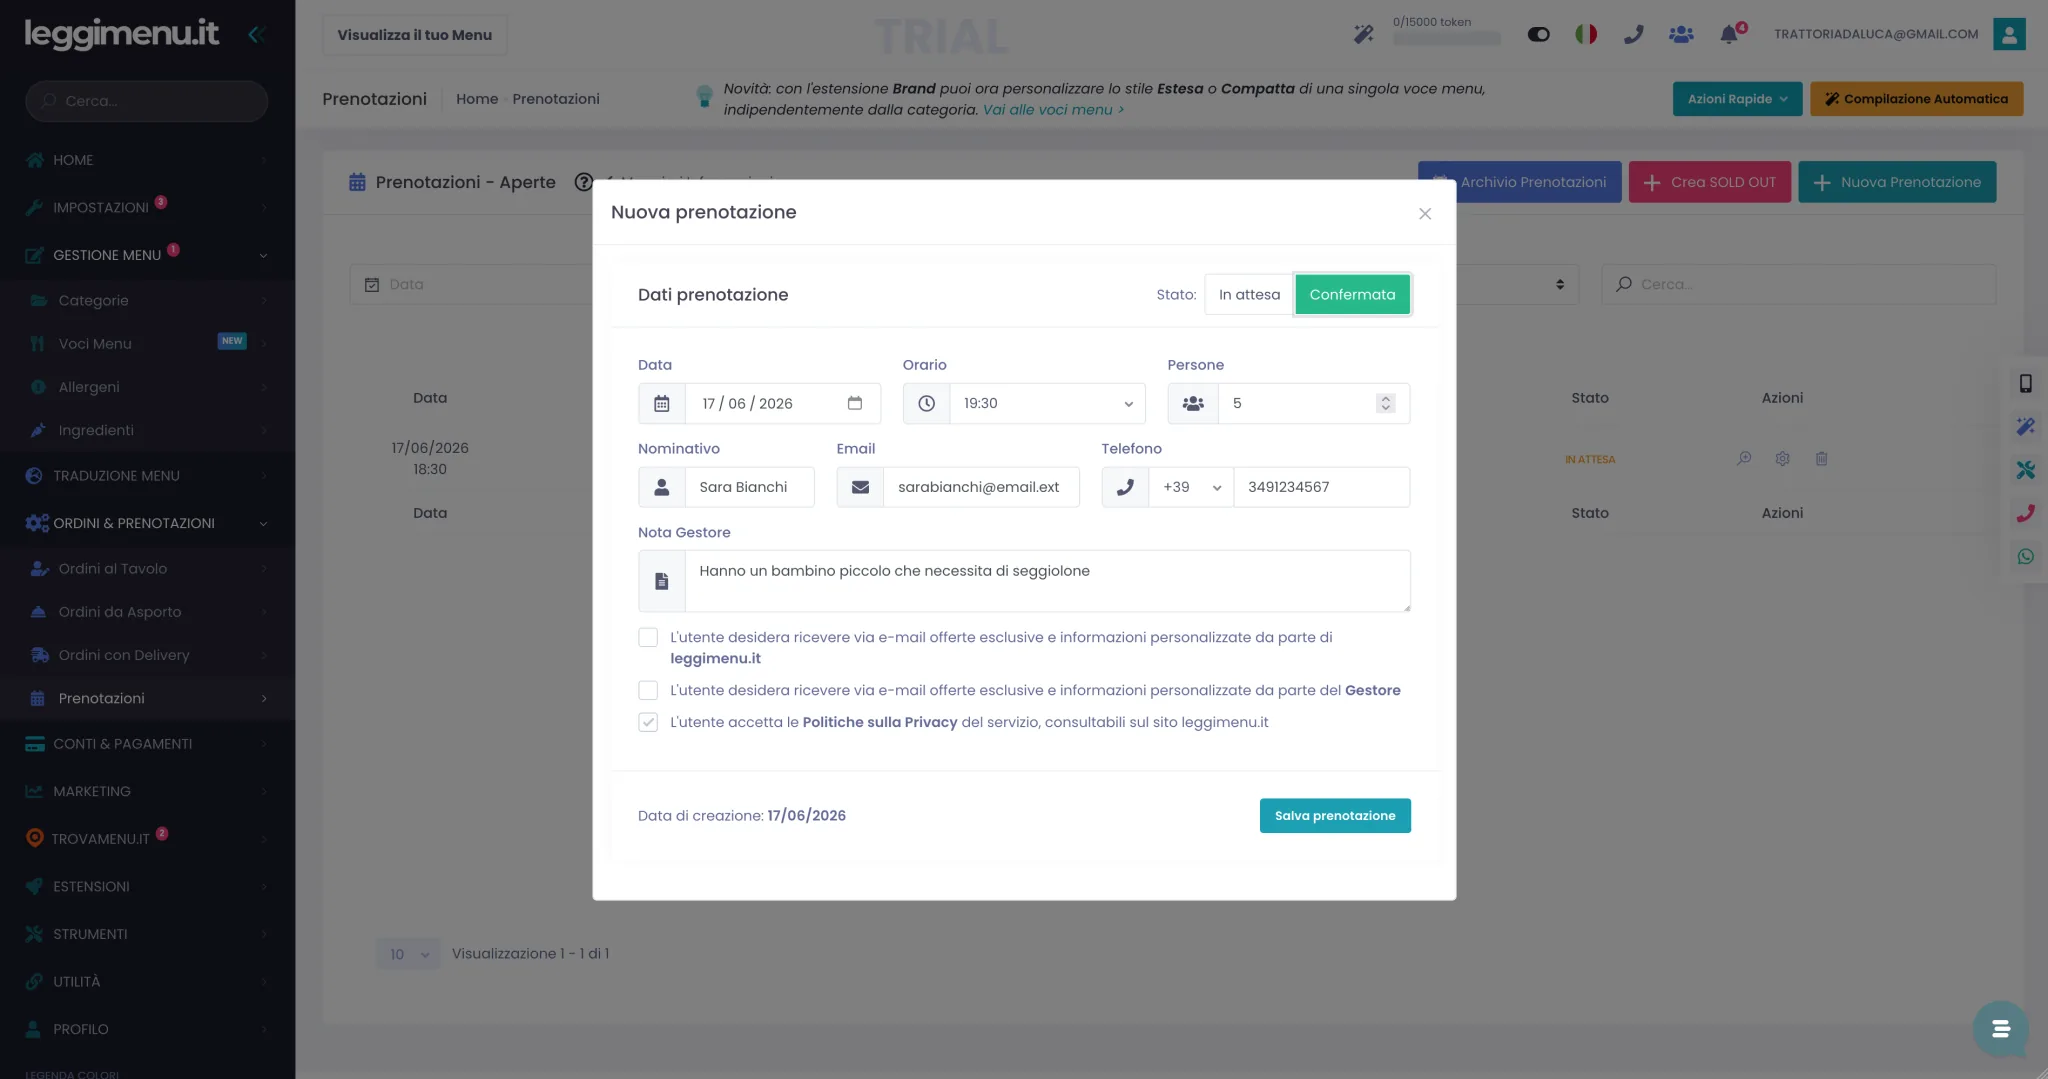Click Nuova Prenotazione button
This screenshot has height=1079, width=2048.
(1897, 182)
